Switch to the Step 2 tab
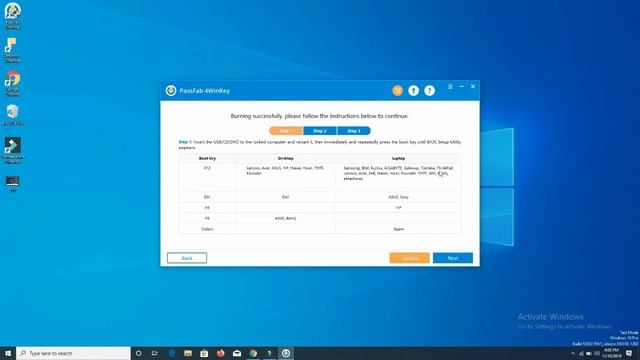 point(320,131)
